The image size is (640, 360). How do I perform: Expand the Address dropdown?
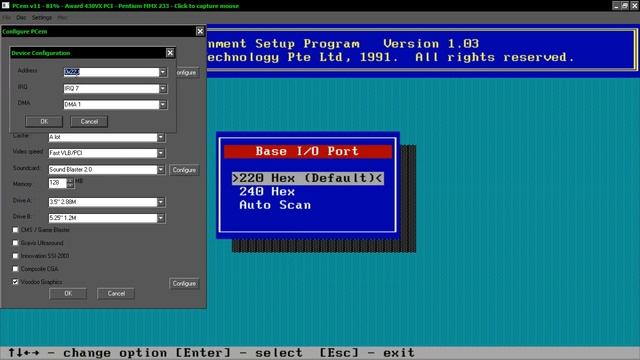pyautogui.click(x=163, y=72)
